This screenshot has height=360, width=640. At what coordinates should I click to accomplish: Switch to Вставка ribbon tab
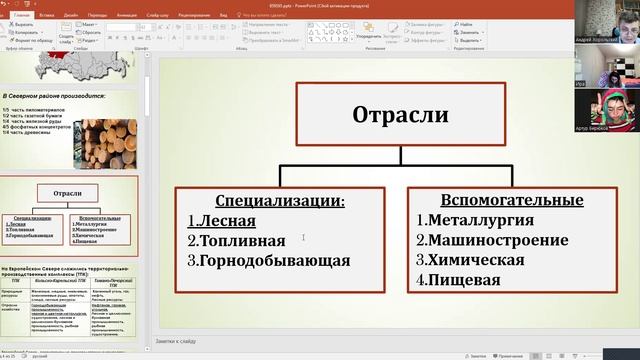(x=47, y=15)
